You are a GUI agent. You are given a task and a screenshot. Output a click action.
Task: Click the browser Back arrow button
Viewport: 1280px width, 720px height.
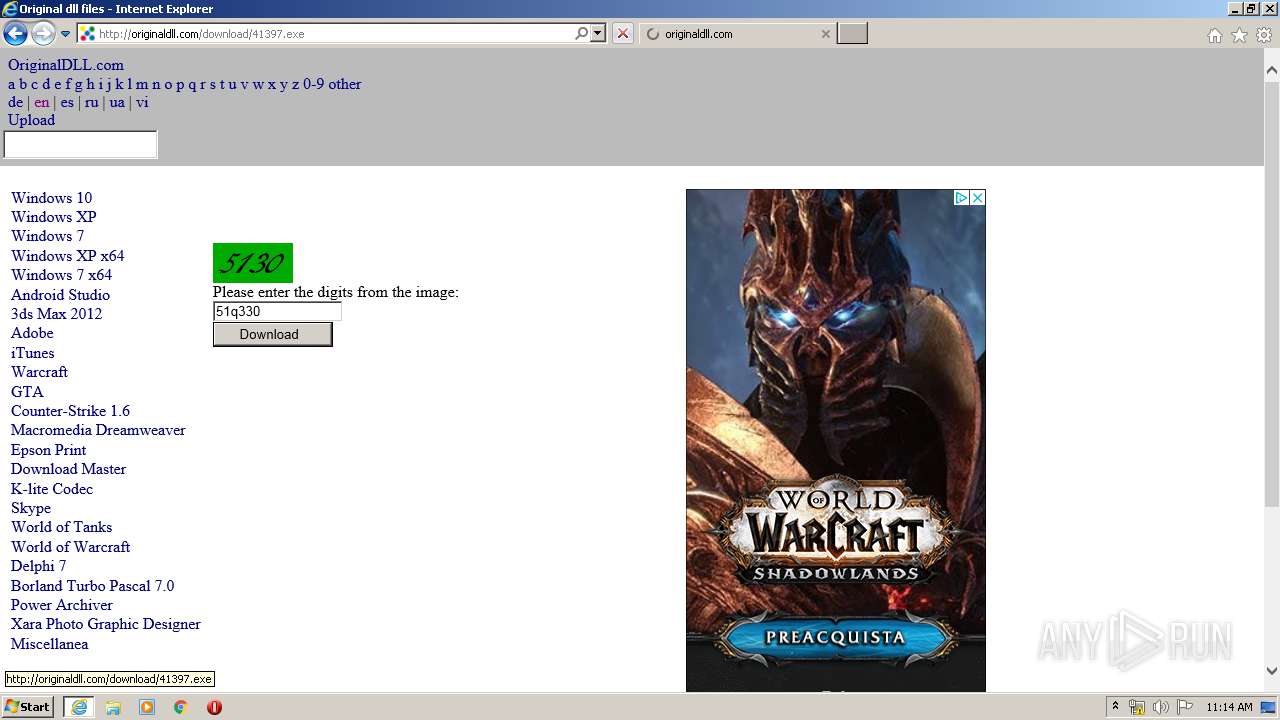coord(15,33)
